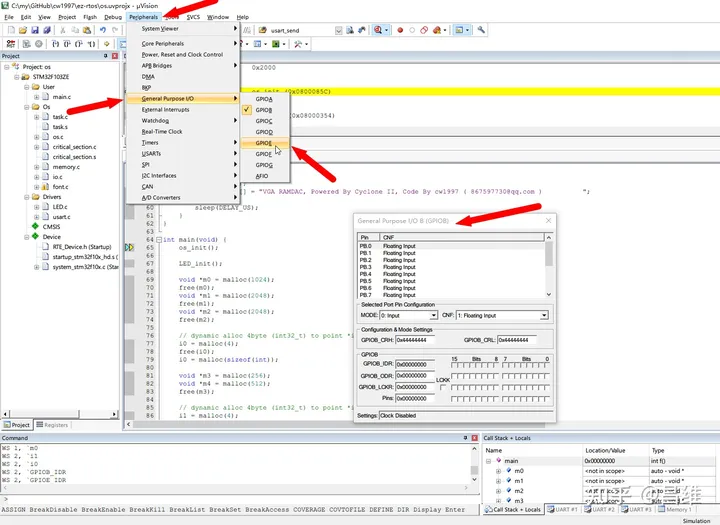The image size is (720, 525).
Task: Expand the m0 variable in Call Stack
Action: click(x=498, y=471)
